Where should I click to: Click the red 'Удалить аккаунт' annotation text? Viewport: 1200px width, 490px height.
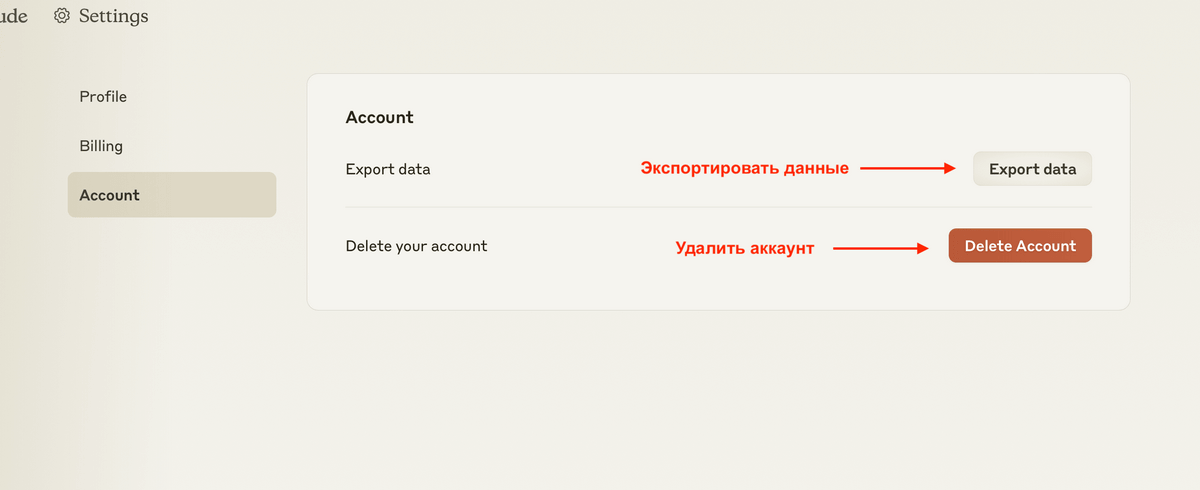(745, 248)
